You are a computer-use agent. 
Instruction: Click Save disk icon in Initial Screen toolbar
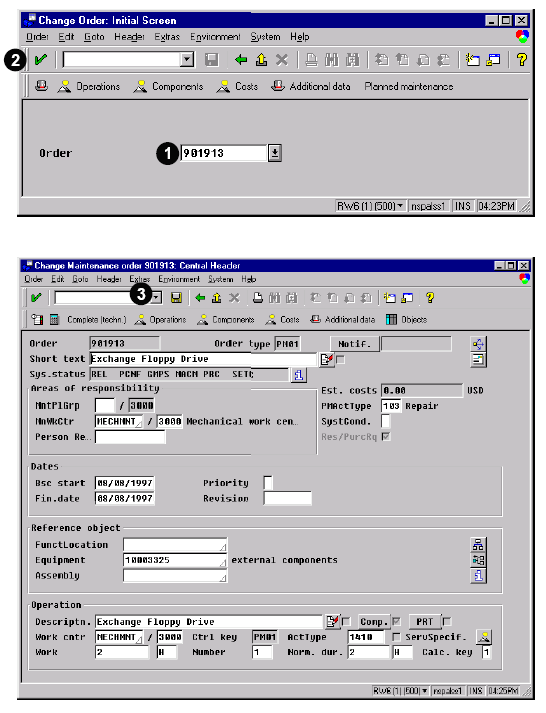(211, 60)
